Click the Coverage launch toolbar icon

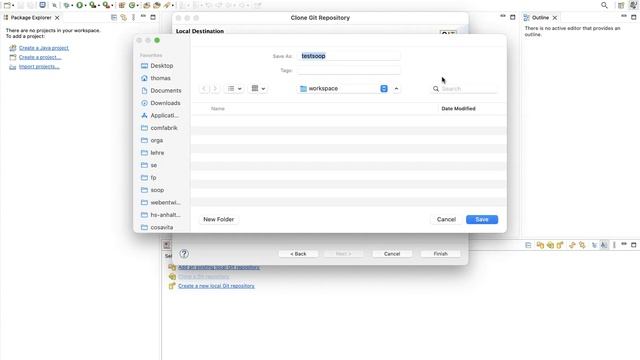tap(93, 5)
